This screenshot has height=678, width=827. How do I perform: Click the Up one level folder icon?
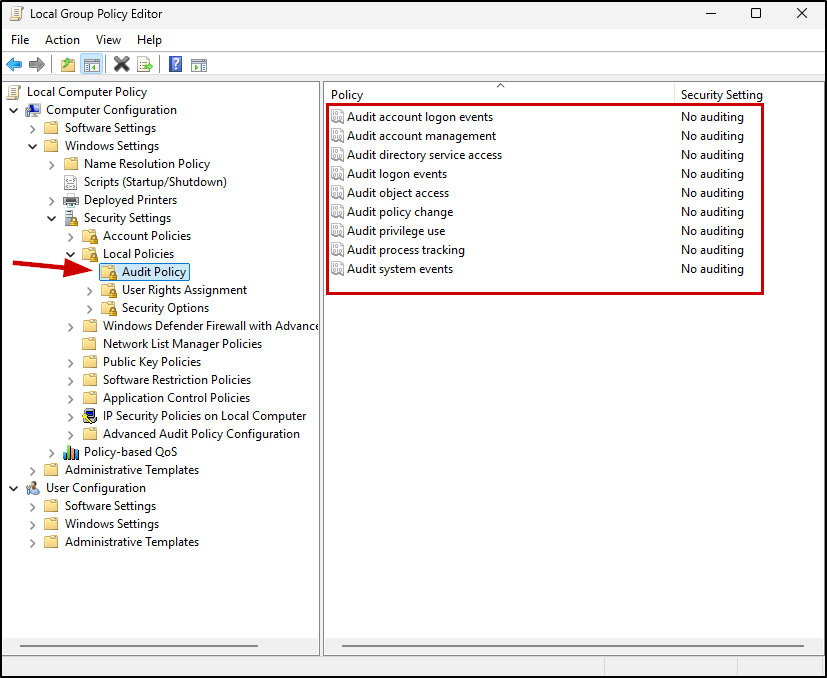tap(68, 65)
